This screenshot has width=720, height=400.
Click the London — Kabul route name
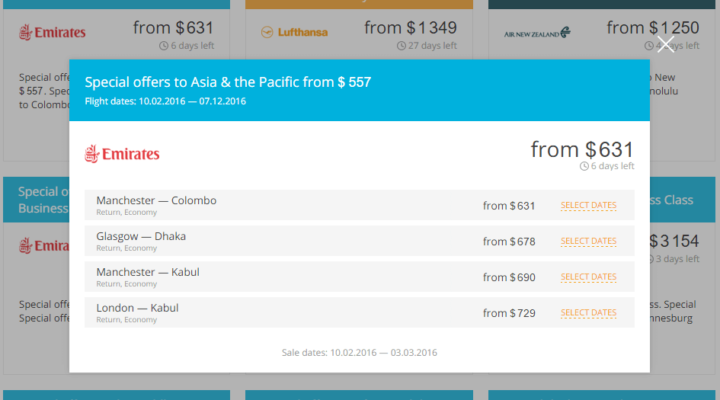point(138,308)
